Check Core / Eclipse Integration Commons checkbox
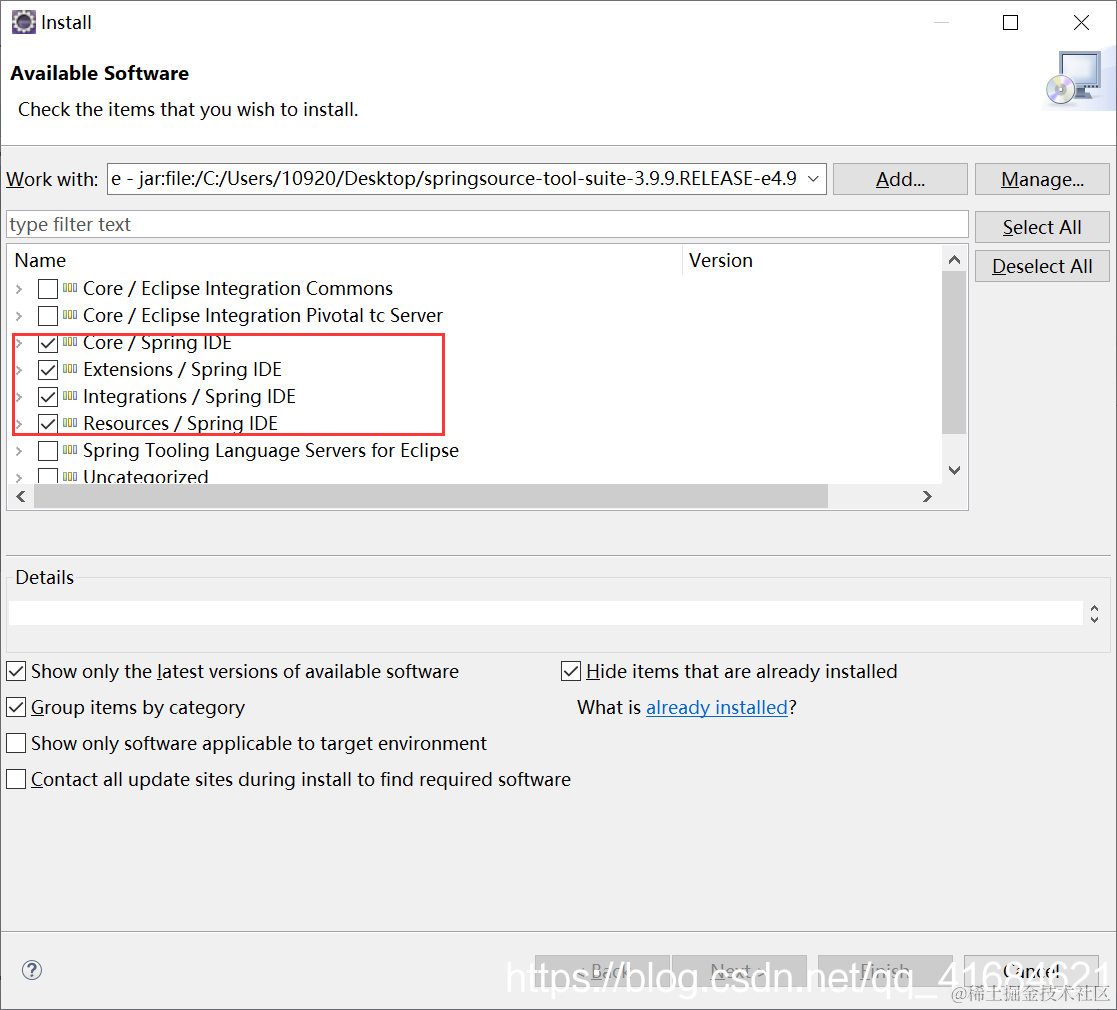Image resolution: width=1117 pixels, height=1010 pixels. click(x=48, y=288)
